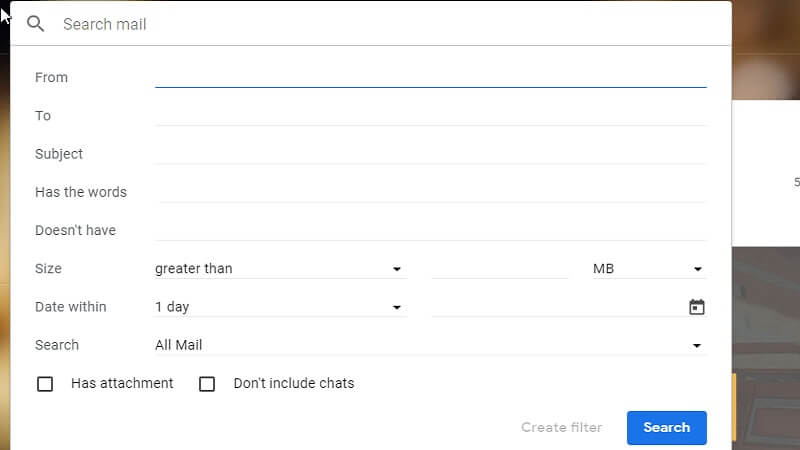800x450 pixels.
Task: Expand the MB size unit dropdown
Action: click(x=648, y=268)
